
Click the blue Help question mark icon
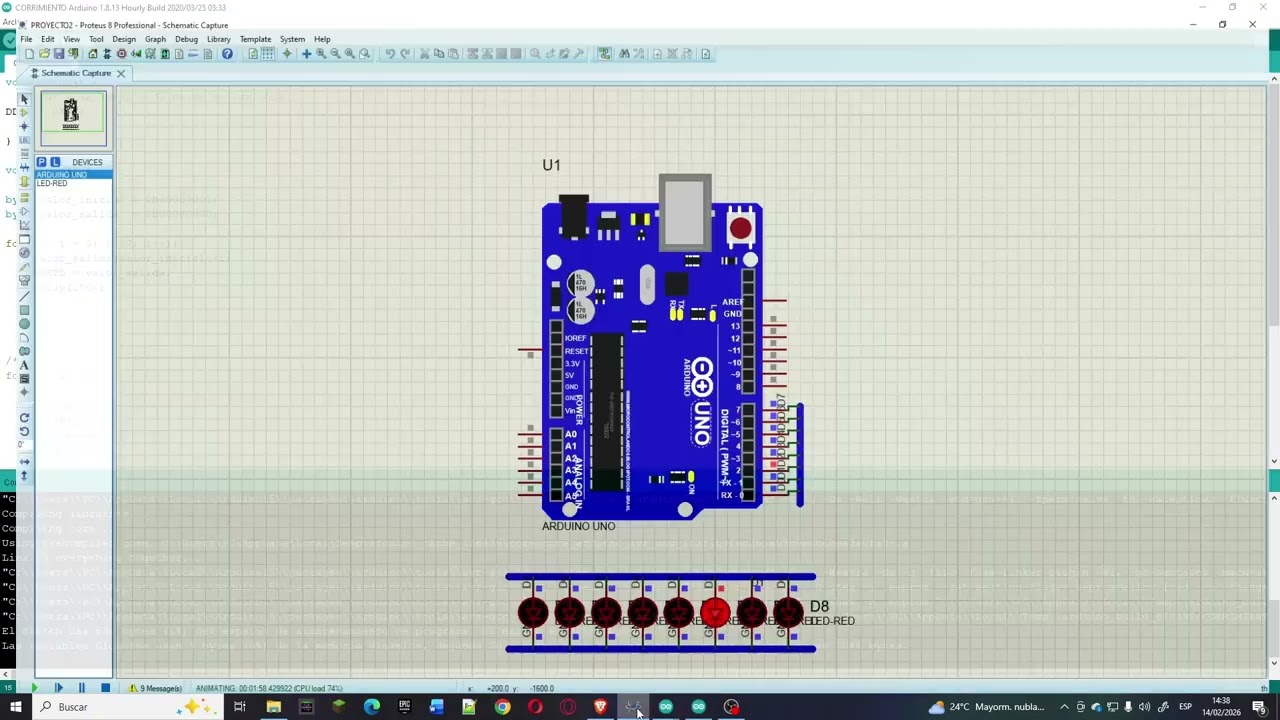[227, 54]
